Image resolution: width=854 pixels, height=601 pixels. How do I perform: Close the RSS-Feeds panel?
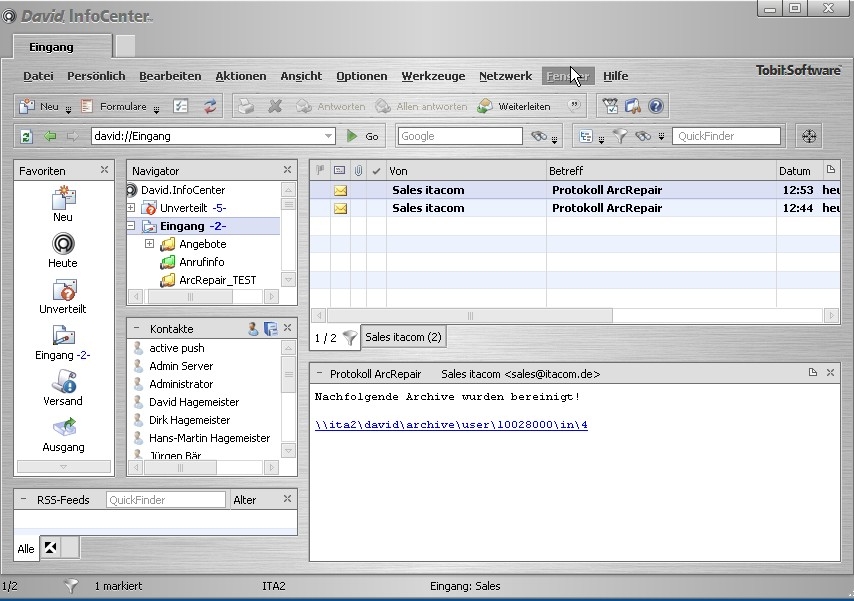click(x=288, y=499)
